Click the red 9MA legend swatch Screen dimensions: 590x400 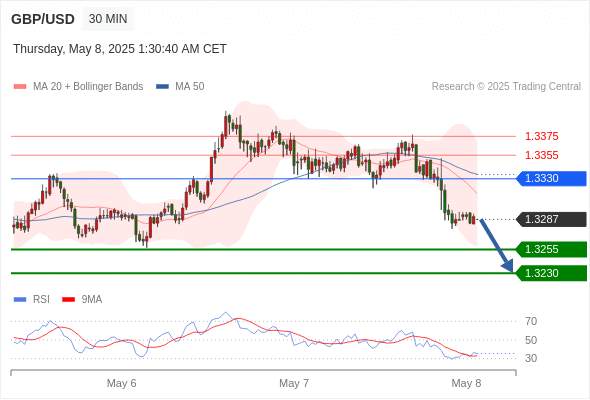click(68, 300)
